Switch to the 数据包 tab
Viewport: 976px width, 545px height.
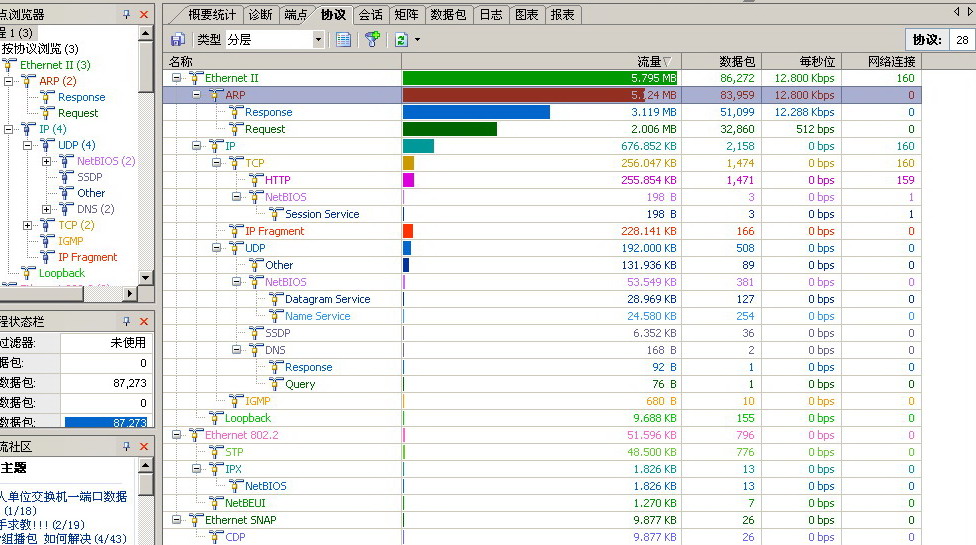point(448,14)
